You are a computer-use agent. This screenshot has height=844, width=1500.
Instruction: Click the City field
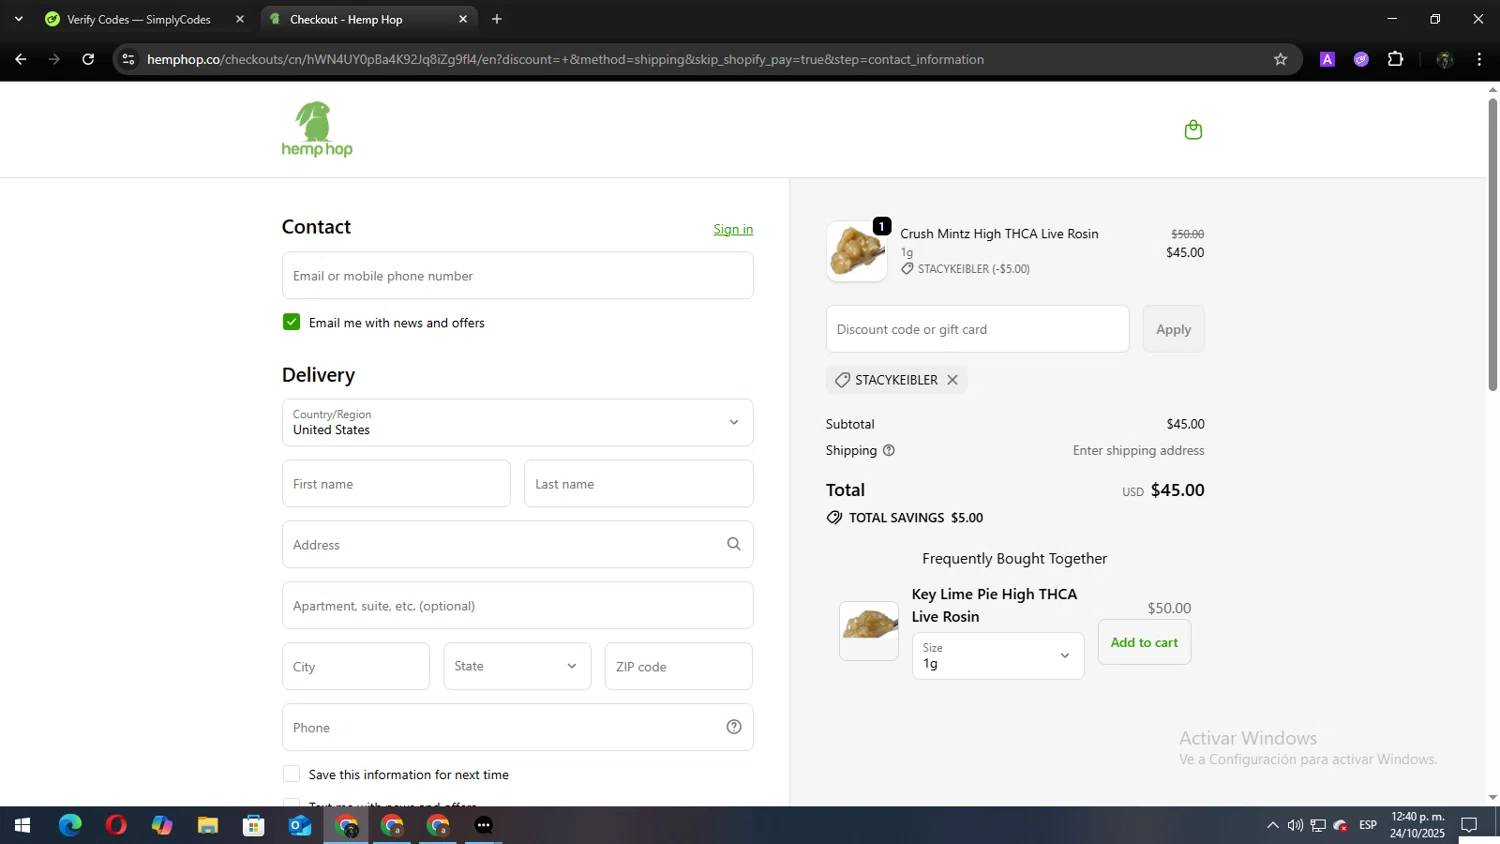pos(356,666)
